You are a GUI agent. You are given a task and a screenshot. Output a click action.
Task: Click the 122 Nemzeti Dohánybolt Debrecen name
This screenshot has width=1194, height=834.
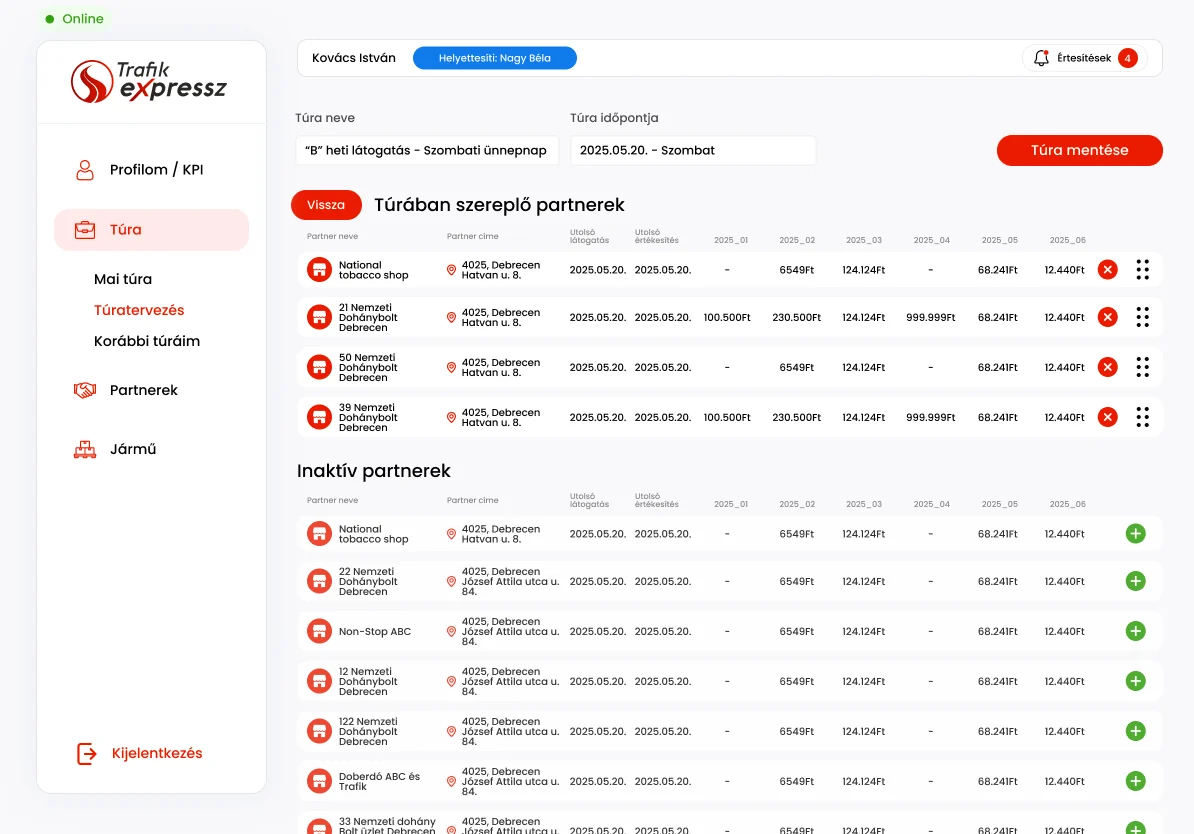pos(369,731)
